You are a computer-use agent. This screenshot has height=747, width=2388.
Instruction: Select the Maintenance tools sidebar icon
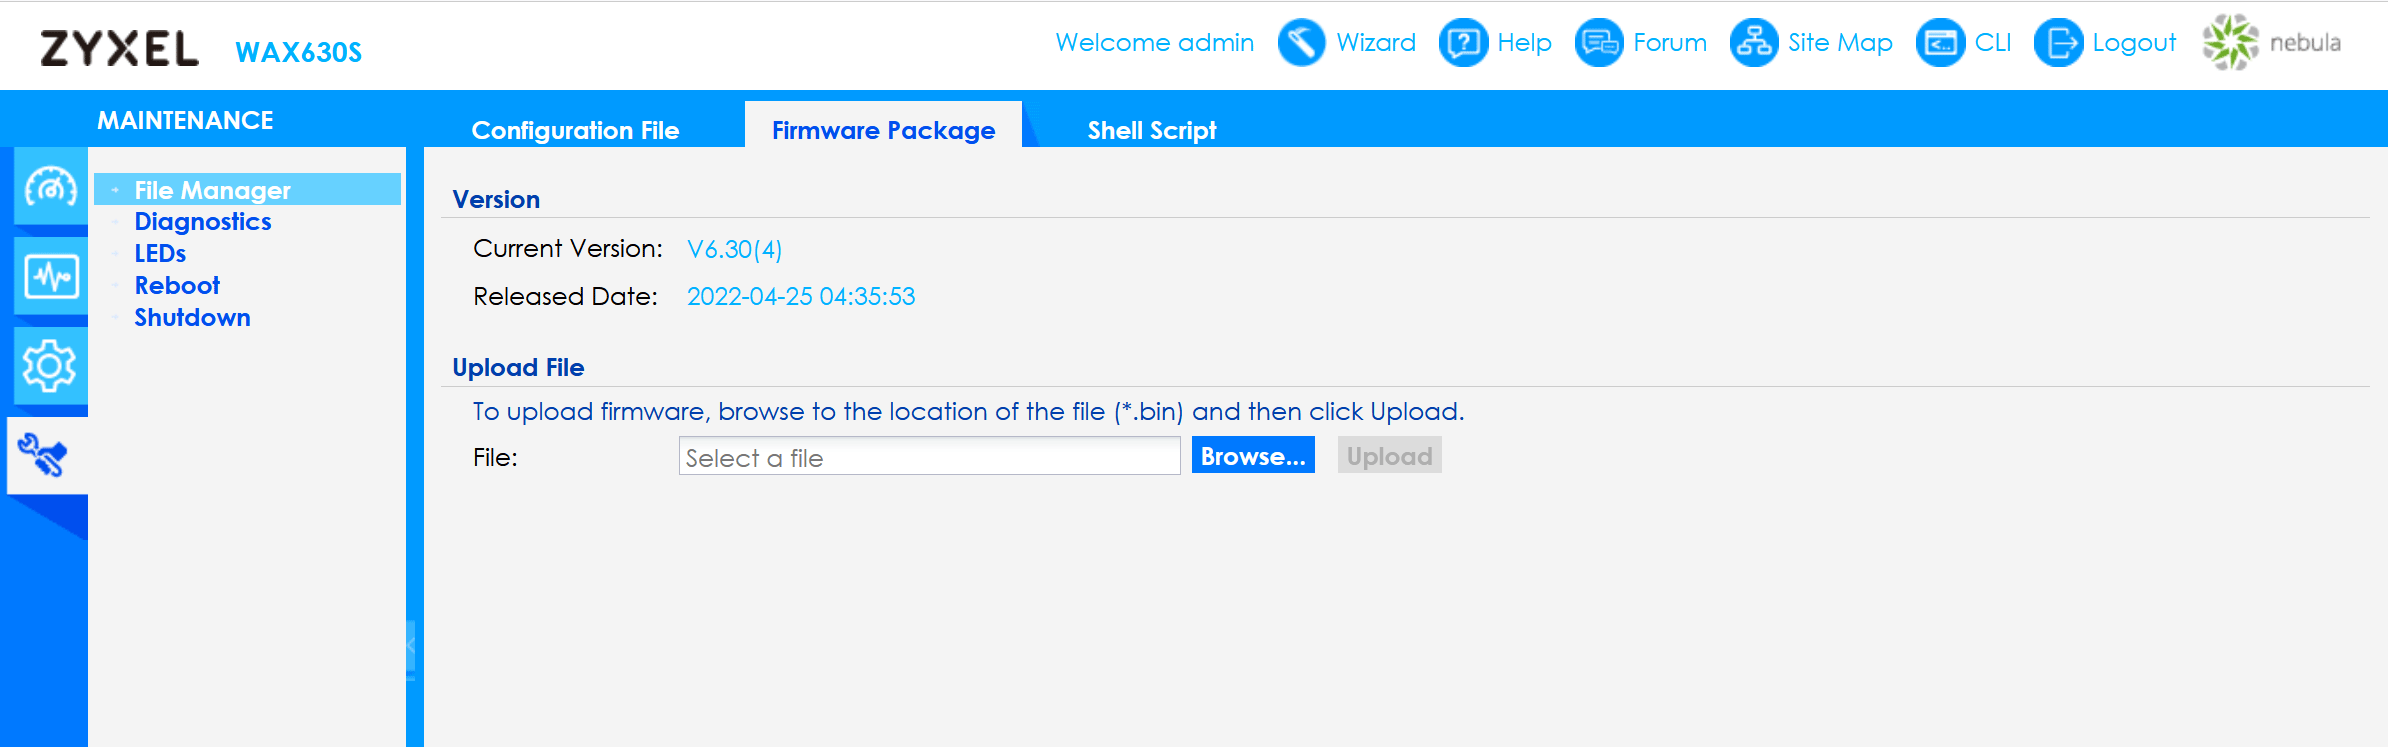(x=44, y=455)
